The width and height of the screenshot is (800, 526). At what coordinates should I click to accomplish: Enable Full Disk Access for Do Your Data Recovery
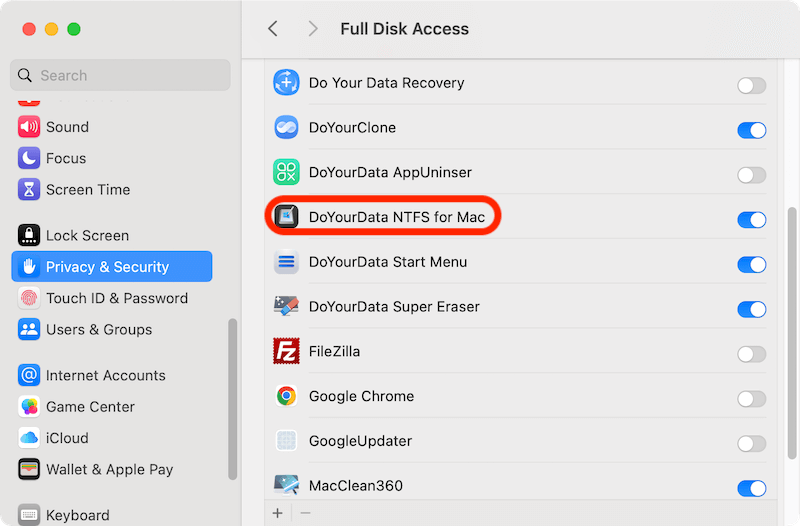752,86
